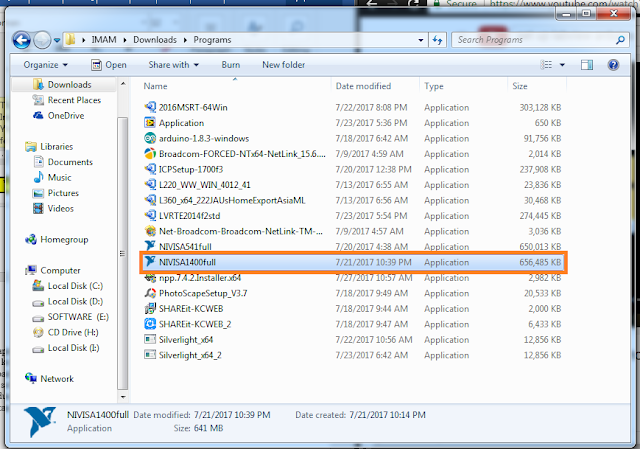
Task: Select Downloads in the address breadcrumb
Action: tap(155, 40)
